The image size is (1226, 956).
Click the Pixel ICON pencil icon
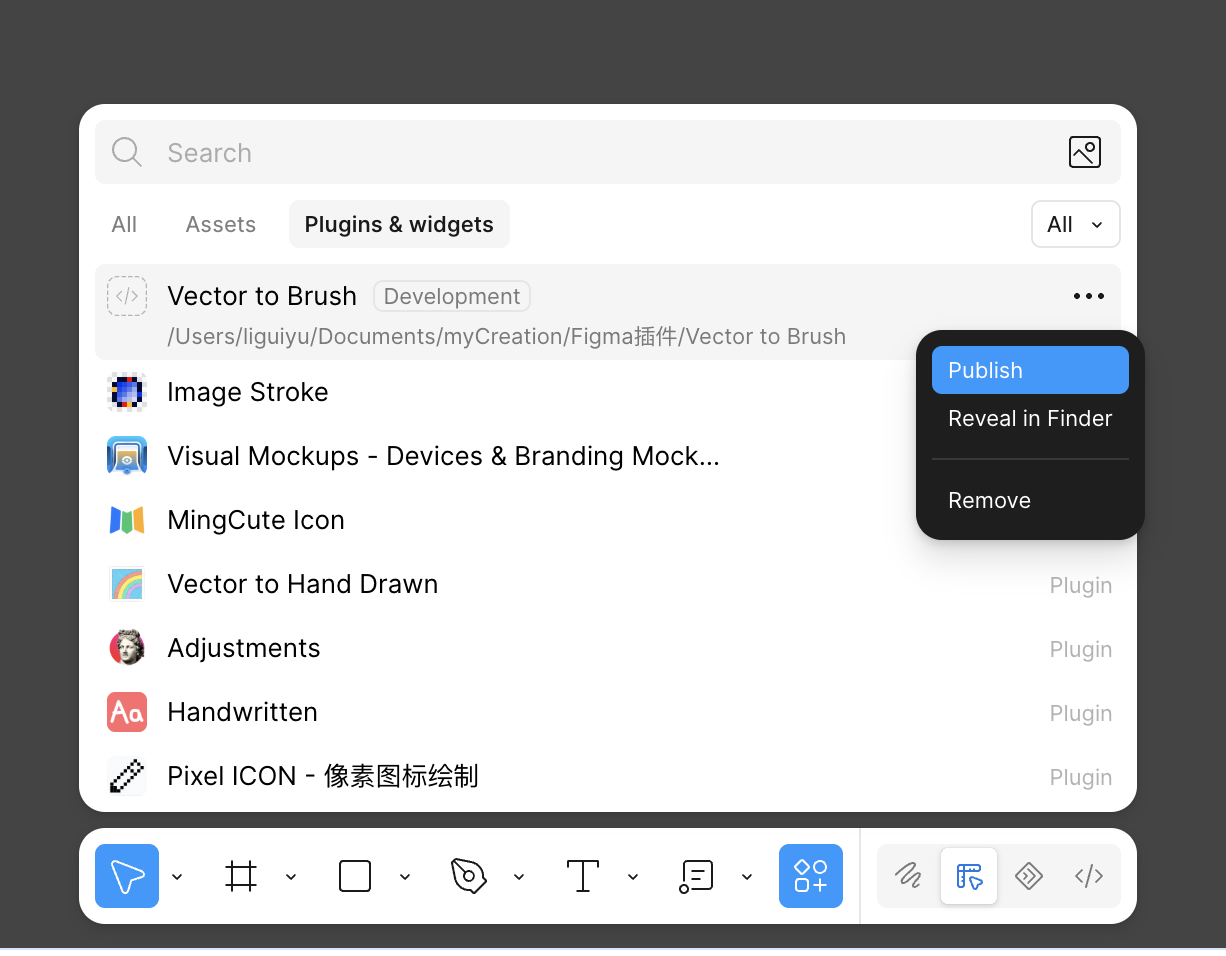[127, 776]
